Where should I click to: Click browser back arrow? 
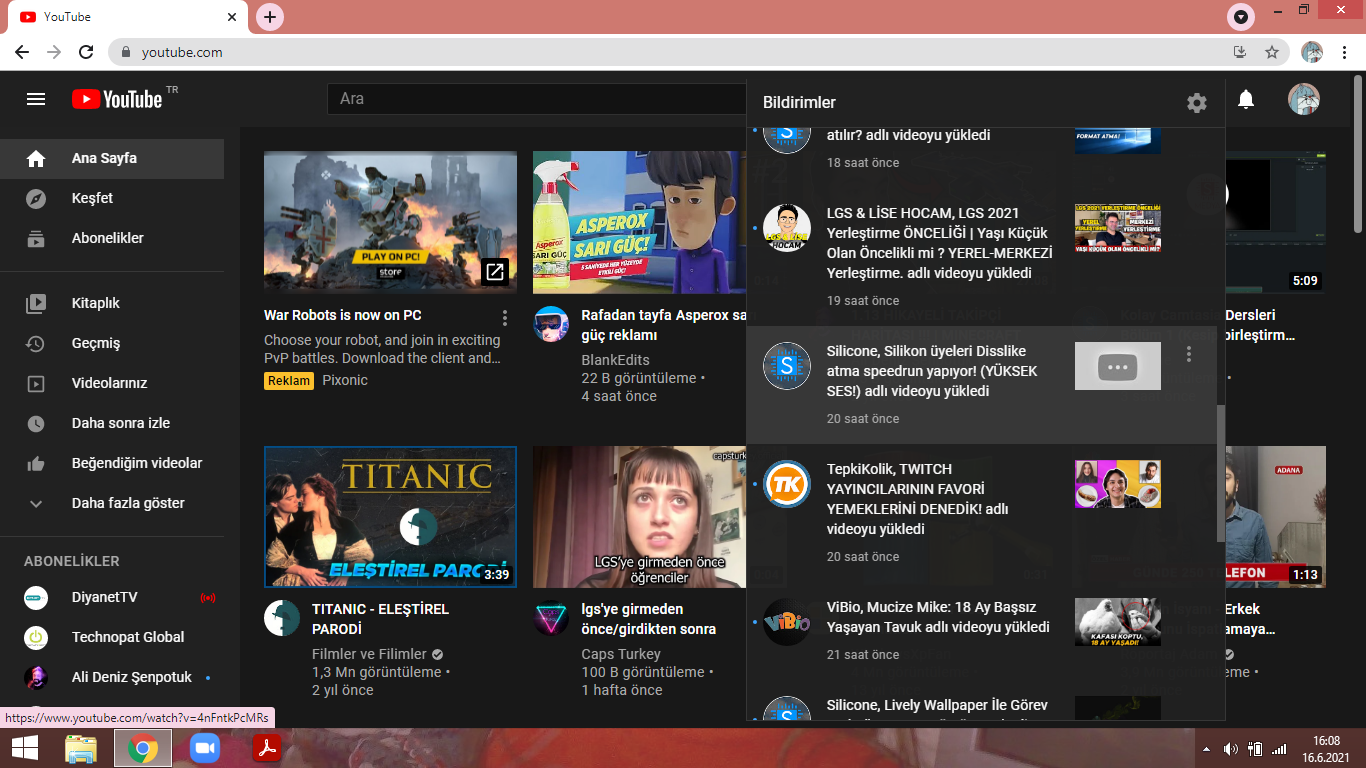[x=22, y=52]
